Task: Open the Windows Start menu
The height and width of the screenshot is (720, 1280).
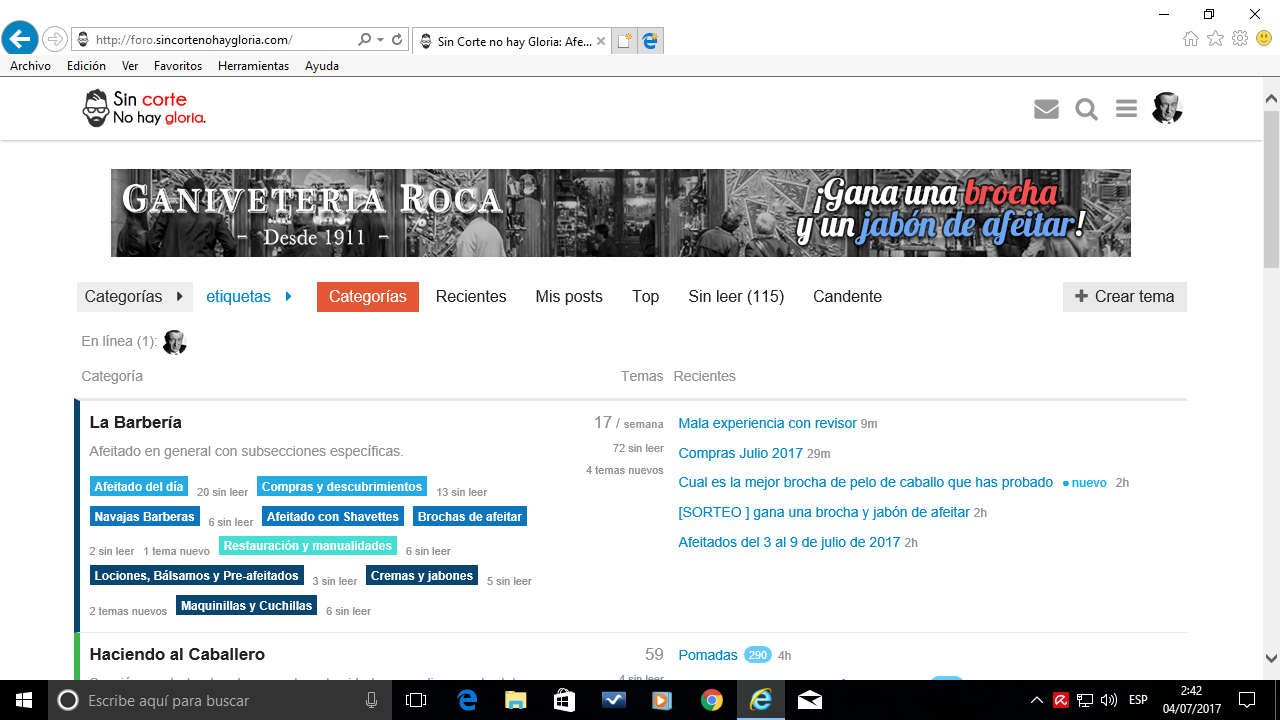Action: 24,700
